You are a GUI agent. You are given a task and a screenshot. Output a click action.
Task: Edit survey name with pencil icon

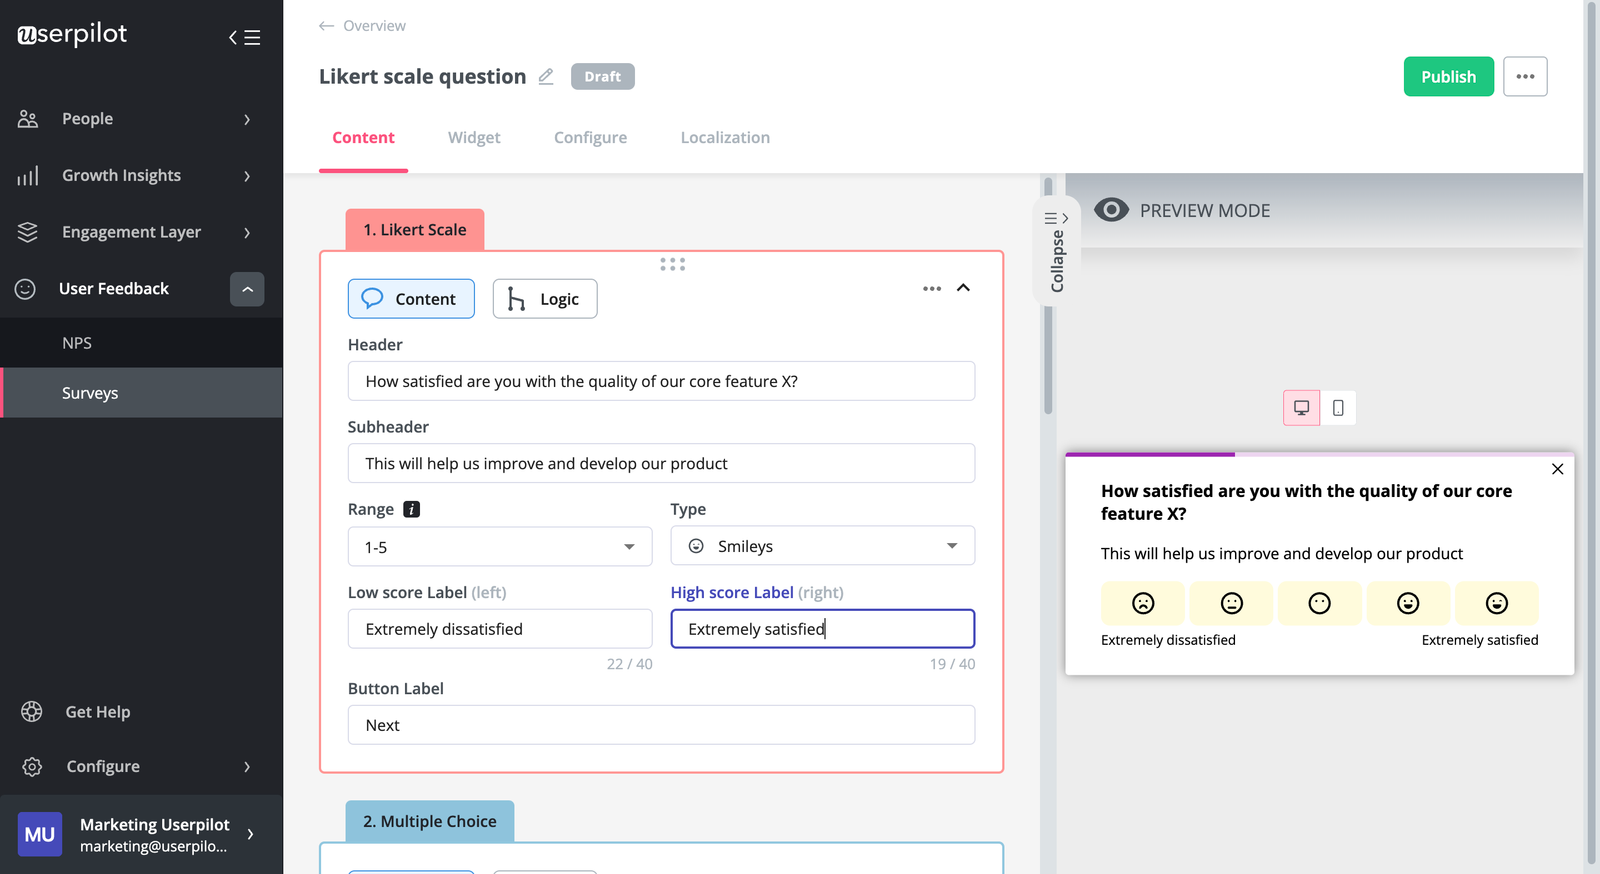(x=546, y=77)
